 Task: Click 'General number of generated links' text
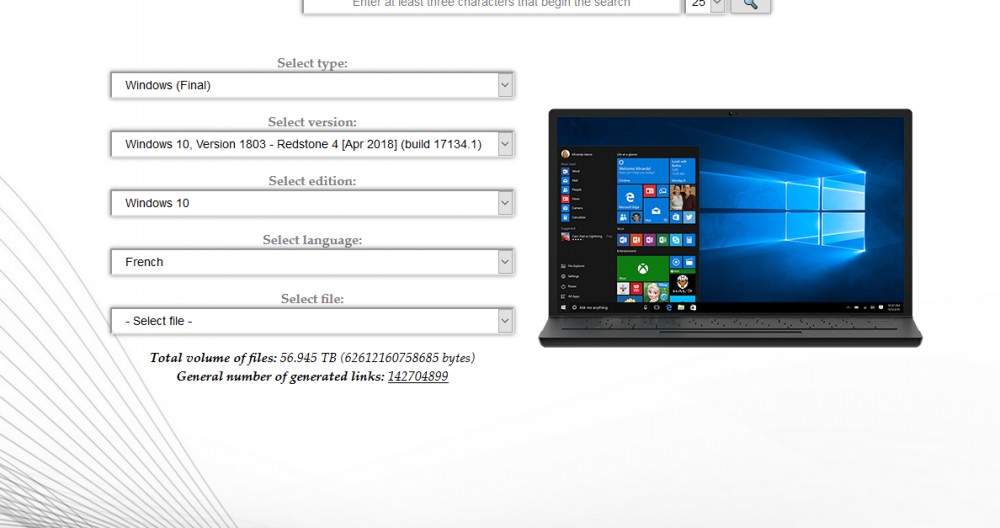(x=281, y=377)
